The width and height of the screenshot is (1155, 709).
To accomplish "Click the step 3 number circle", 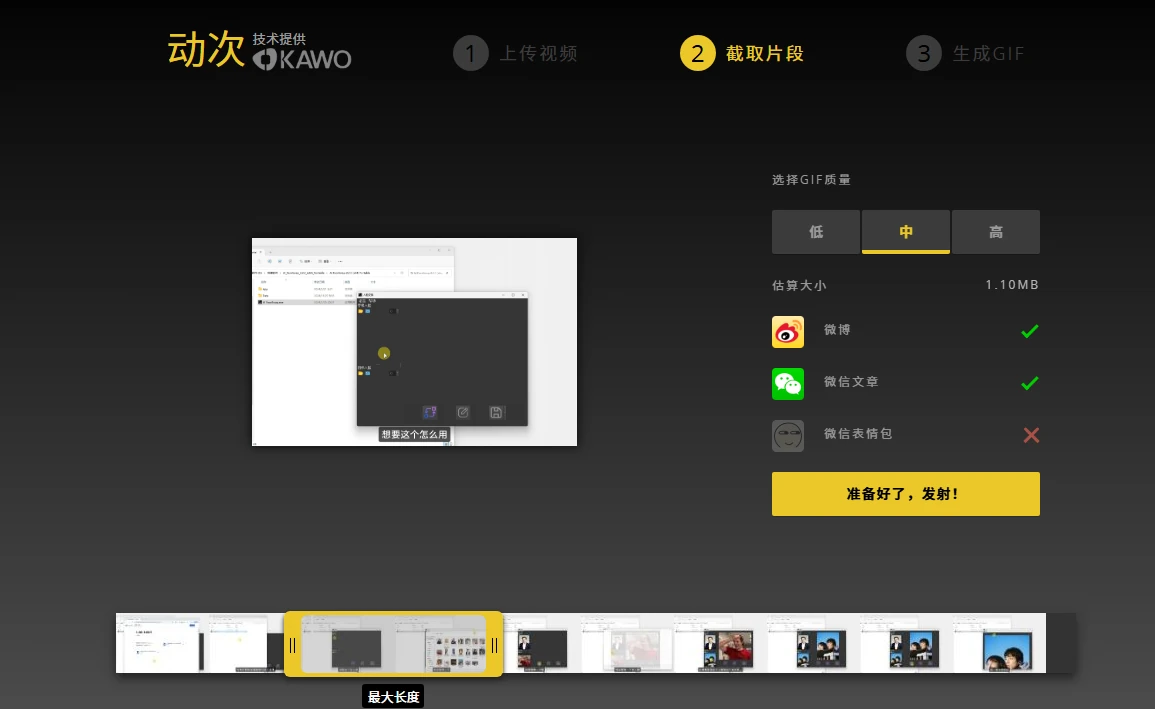I will click(923, 53).
